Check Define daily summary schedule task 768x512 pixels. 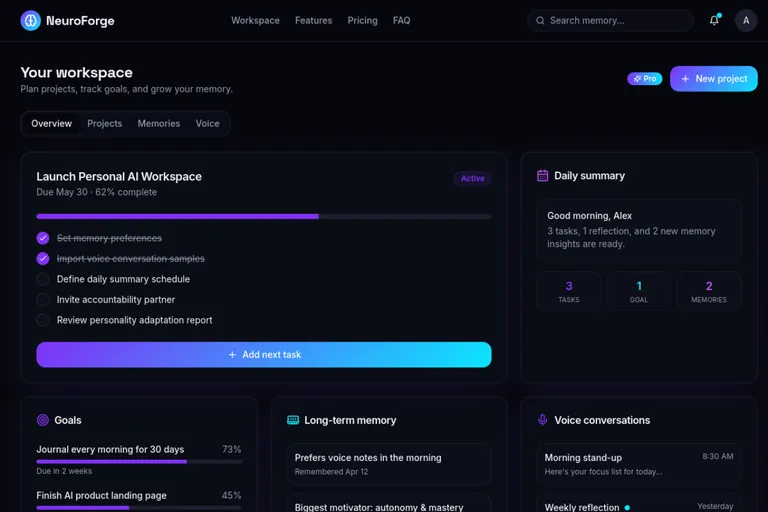(x=43, y=279)
